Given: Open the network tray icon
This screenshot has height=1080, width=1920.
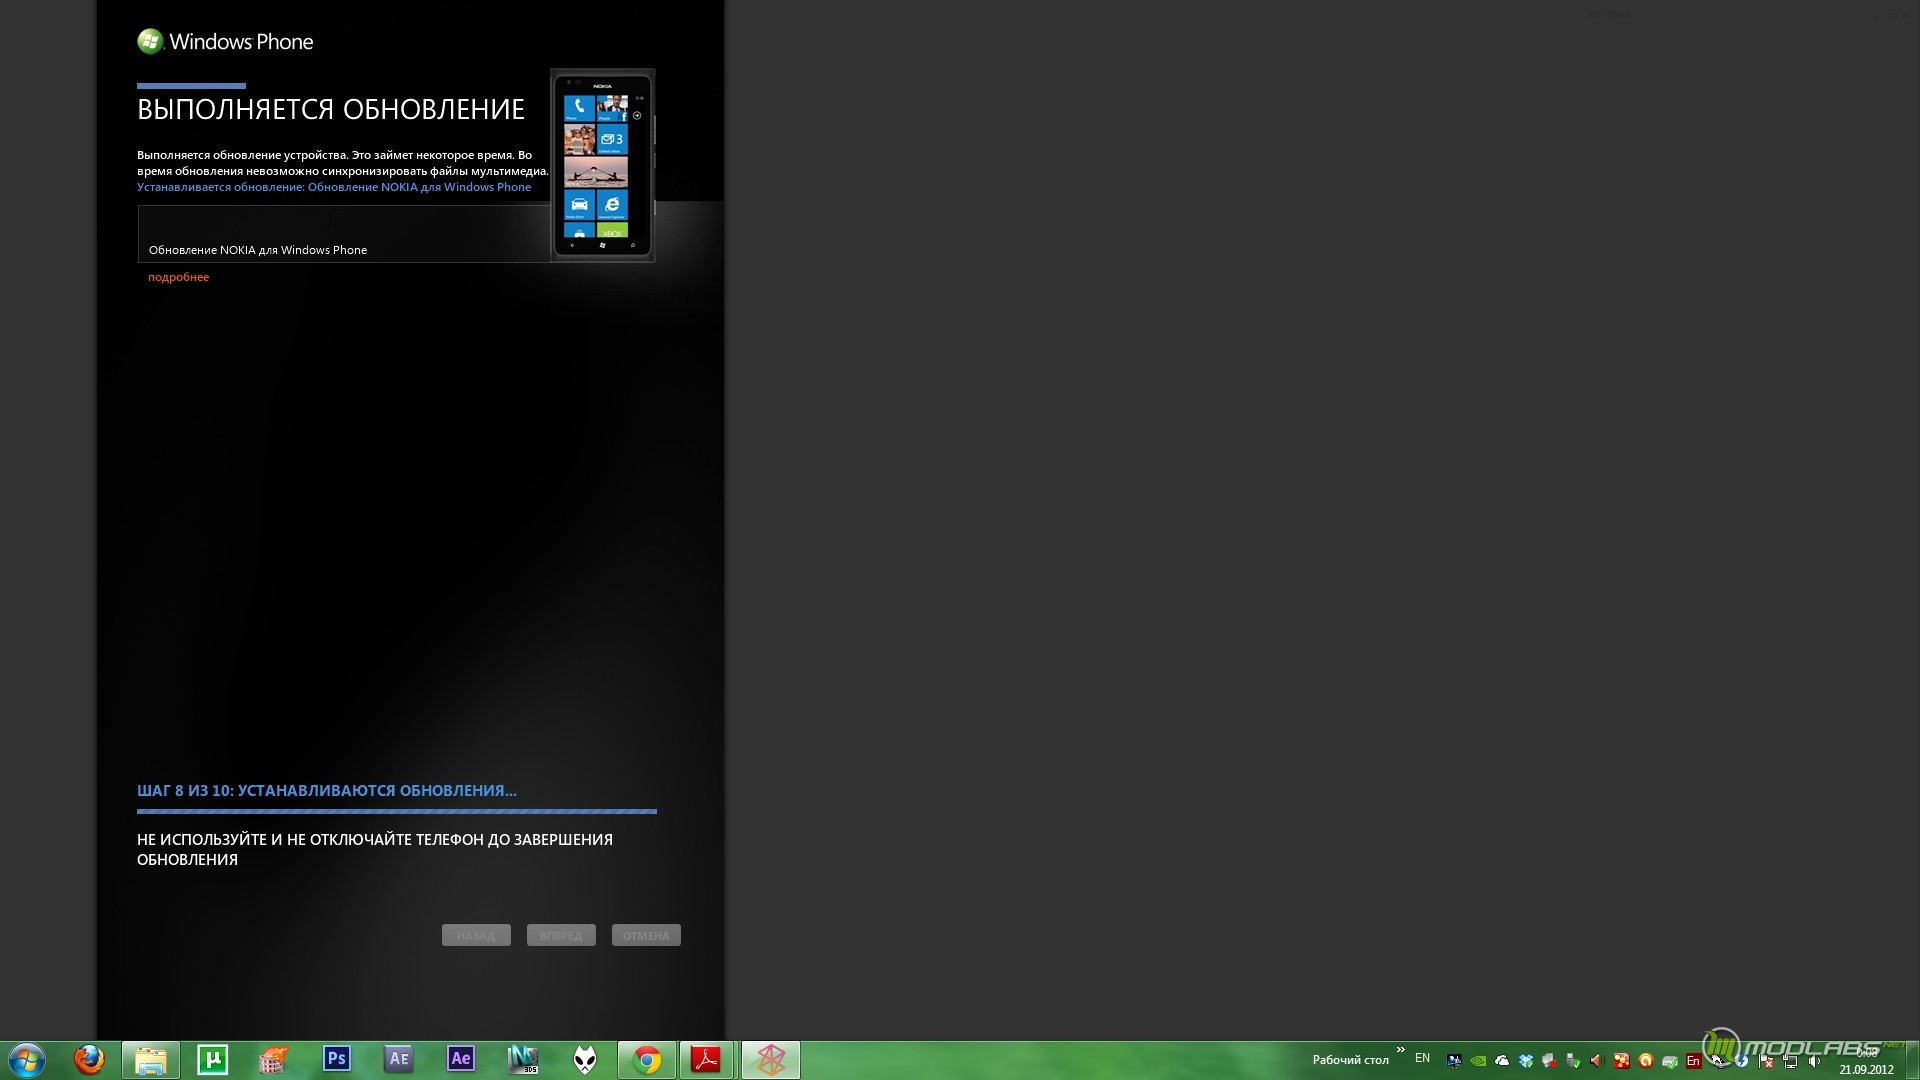Looking at the screenshot, I should tap(1790, 1061).
